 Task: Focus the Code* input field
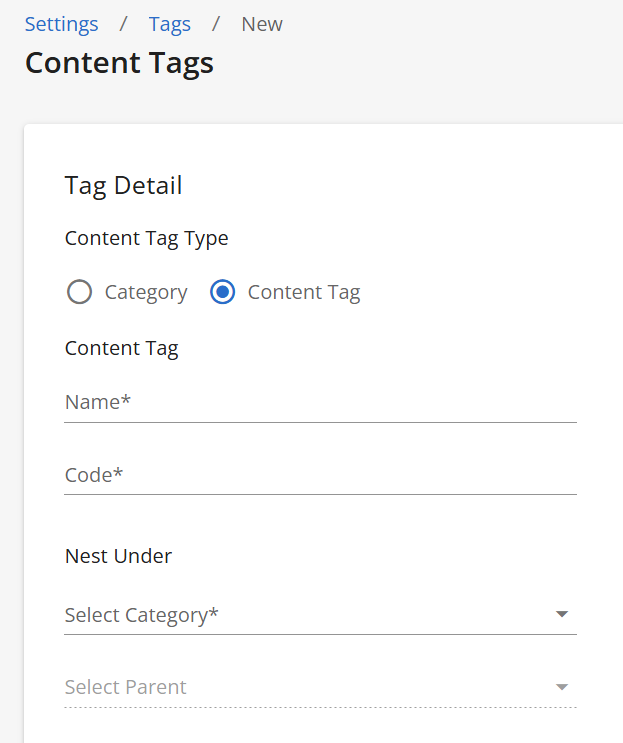coord(320,475)
